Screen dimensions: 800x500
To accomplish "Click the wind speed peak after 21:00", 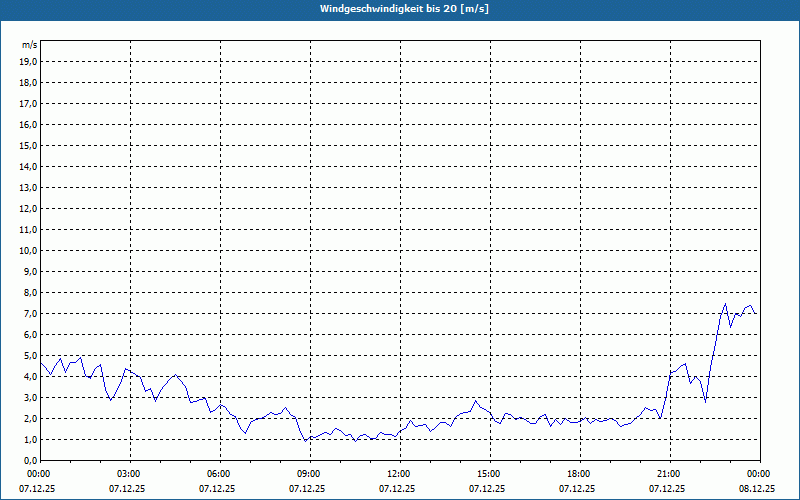I will click(x=725, y=304).
